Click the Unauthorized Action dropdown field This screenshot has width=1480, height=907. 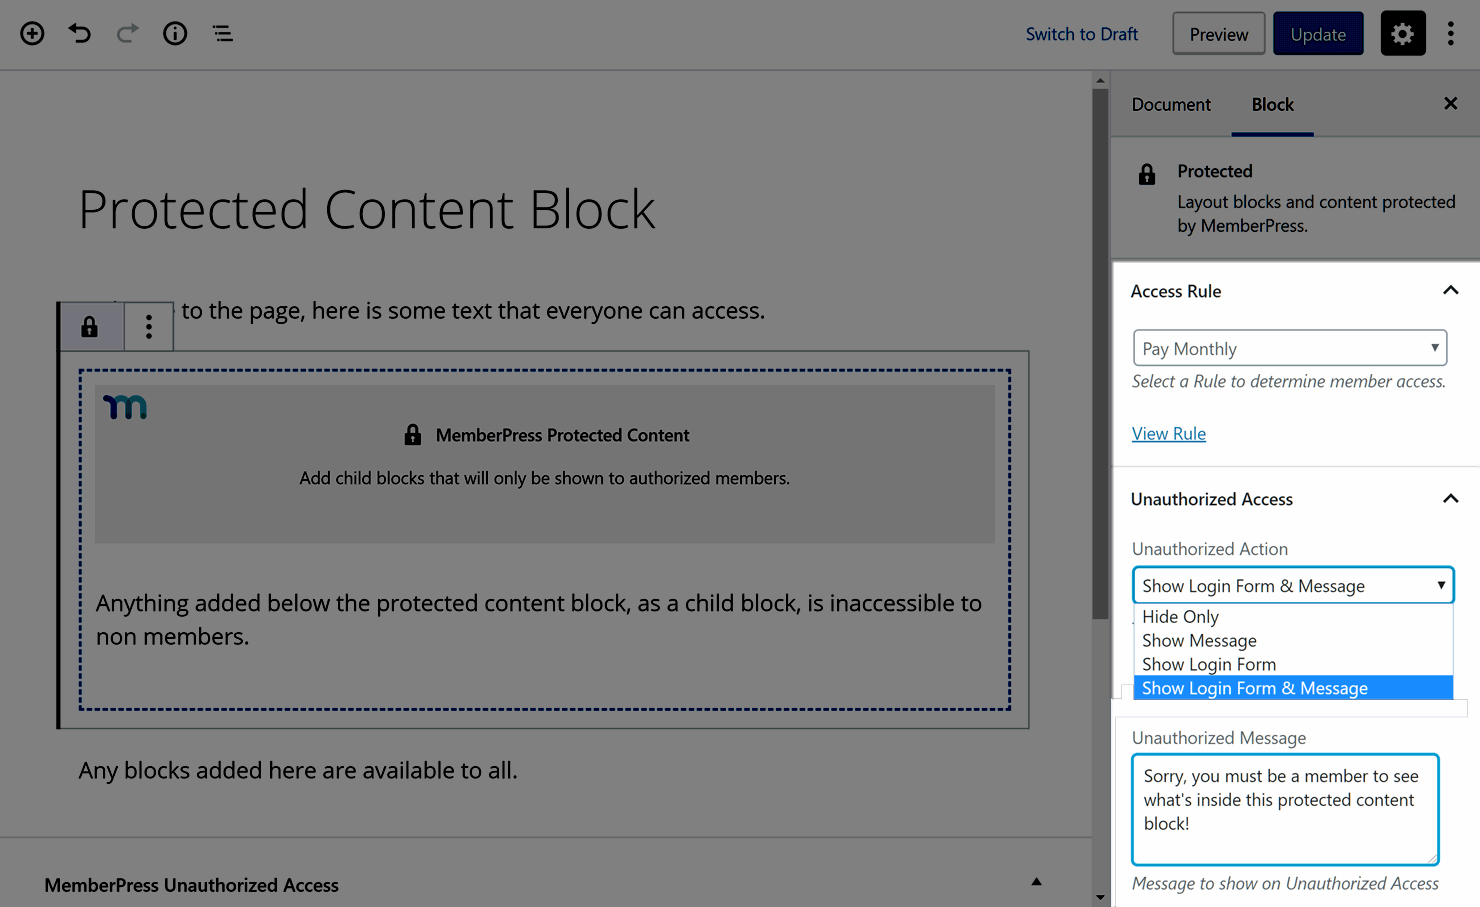[1293, 585]
